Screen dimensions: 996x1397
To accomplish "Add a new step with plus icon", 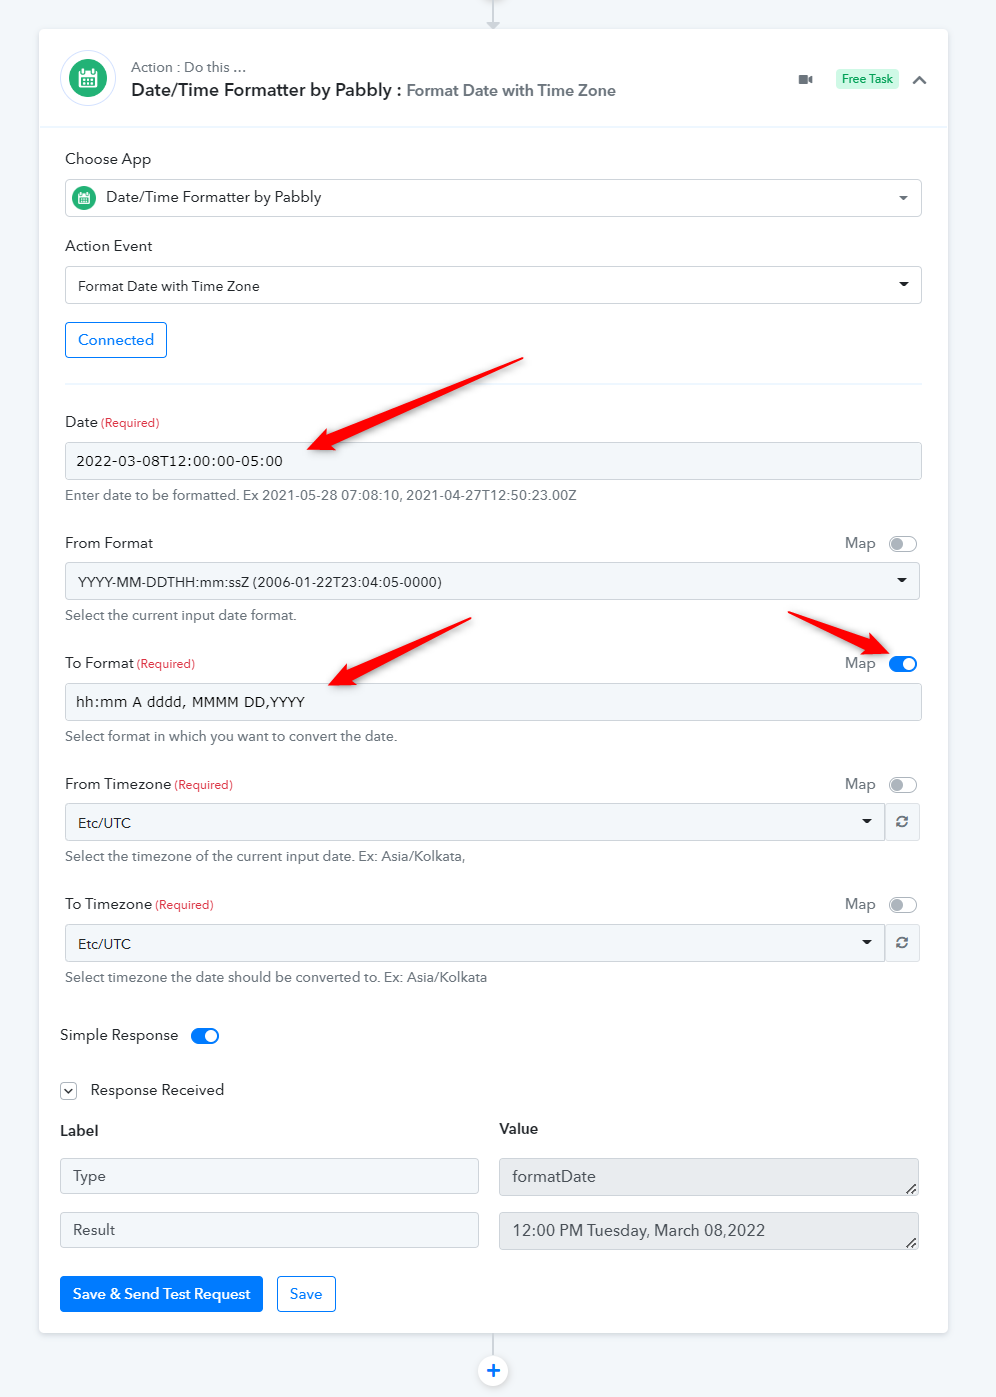I will (x=493, y=1370).
